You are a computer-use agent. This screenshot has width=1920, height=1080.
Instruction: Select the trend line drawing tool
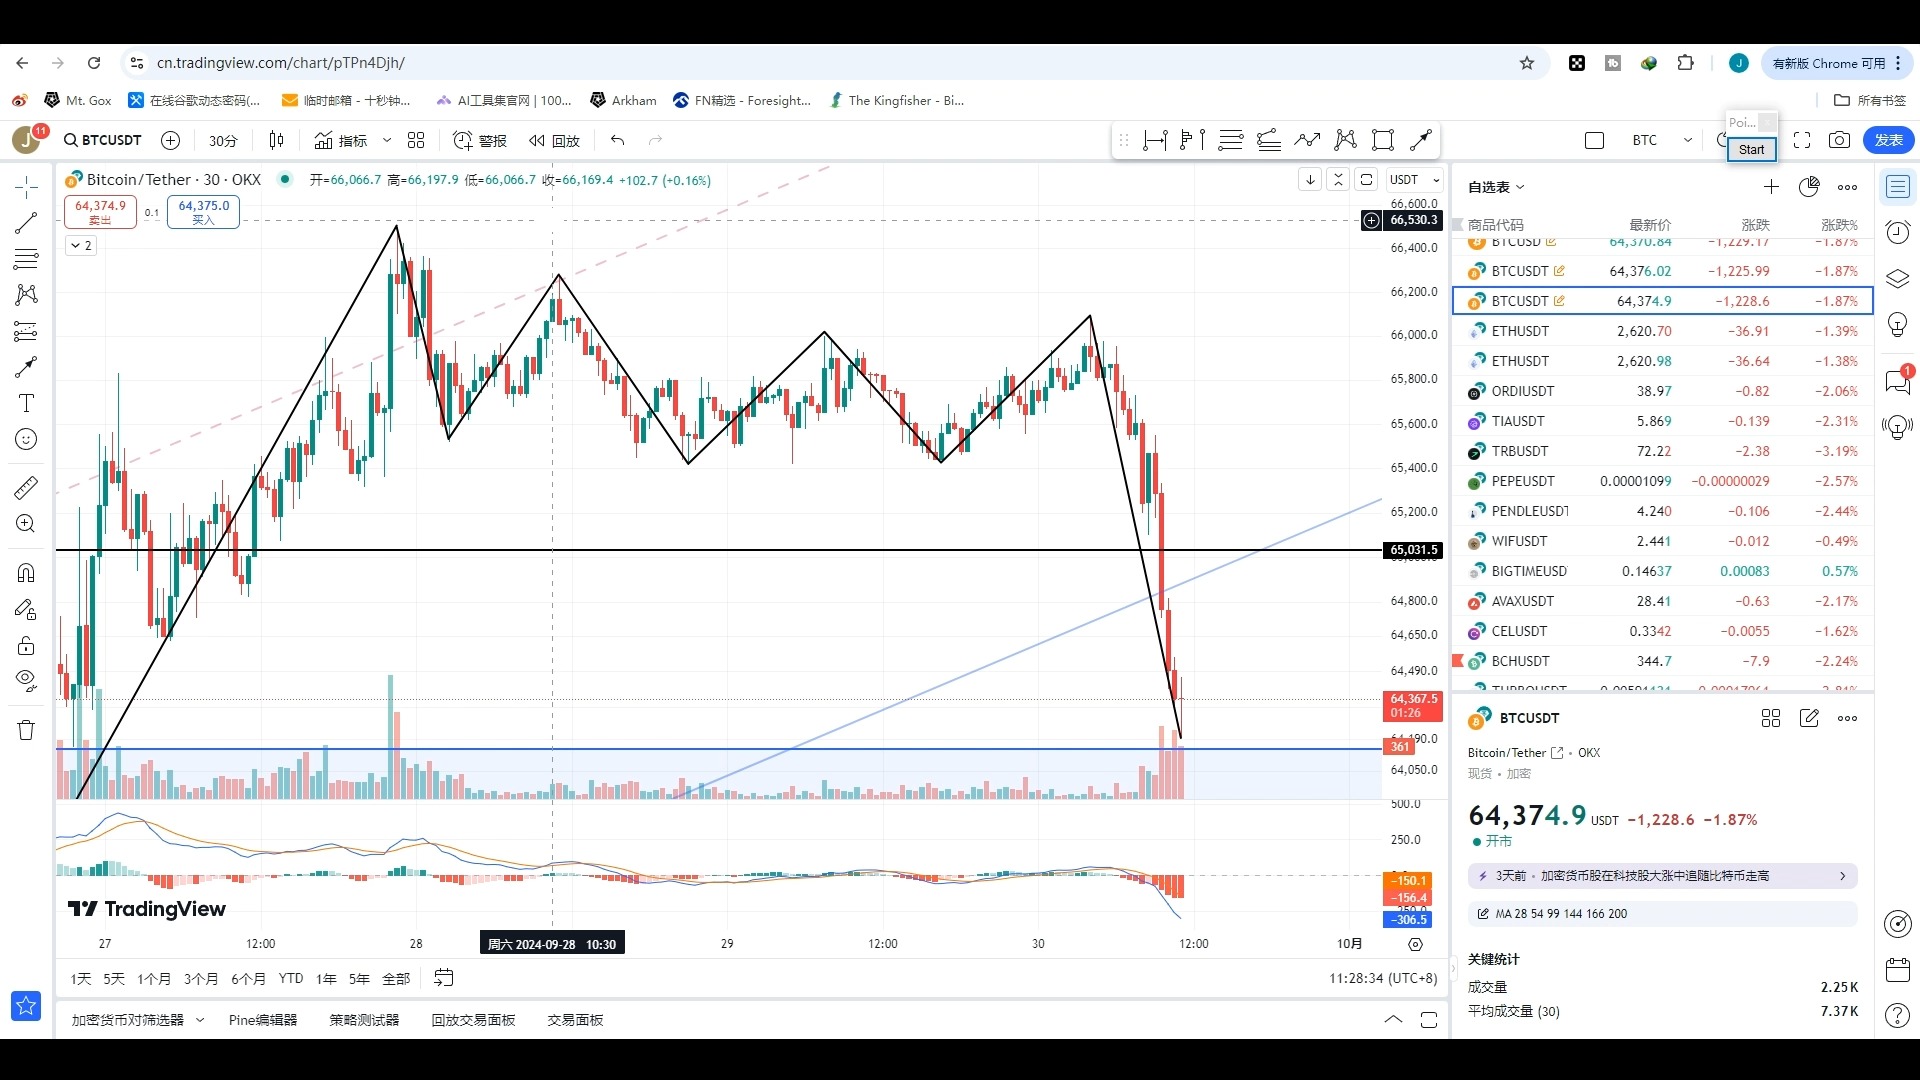[x=26, y=223]
